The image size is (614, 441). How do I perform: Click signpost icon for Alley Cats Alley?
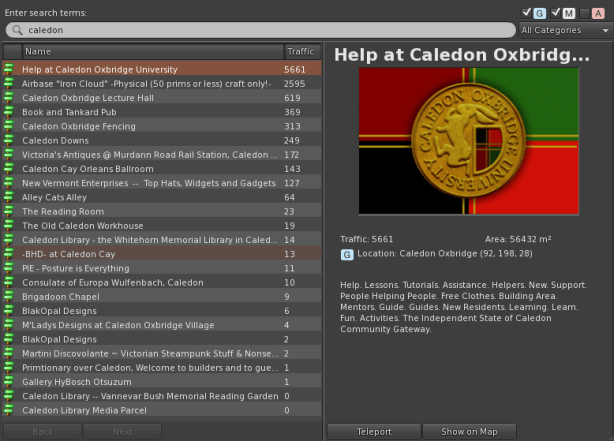9,197
